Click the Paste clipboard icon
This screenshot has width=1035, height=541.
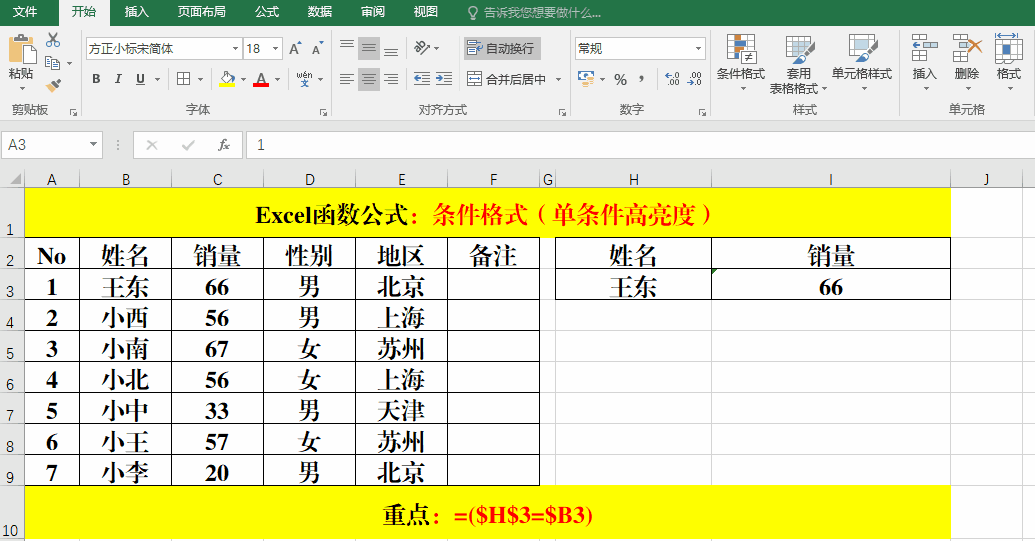tap(22, 51)
